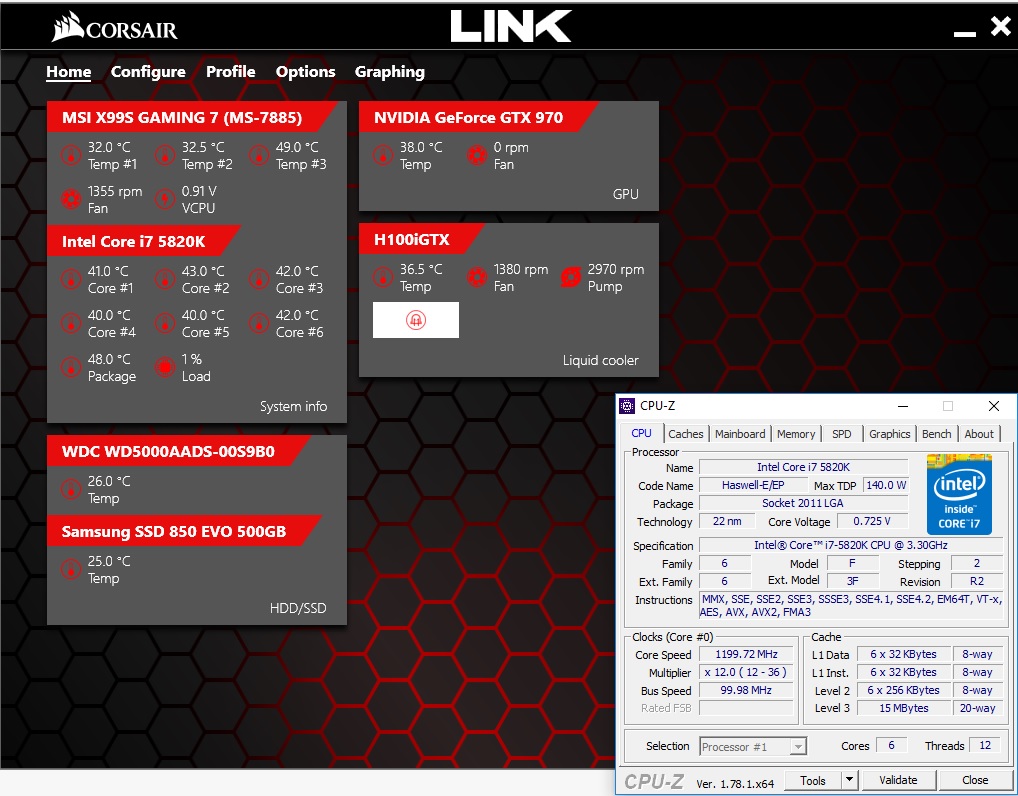Open the H100iGTX LED configuration tile
The height and width of the screenshot is (796, 1018).
pyautogui.click(x=416, y=320)
